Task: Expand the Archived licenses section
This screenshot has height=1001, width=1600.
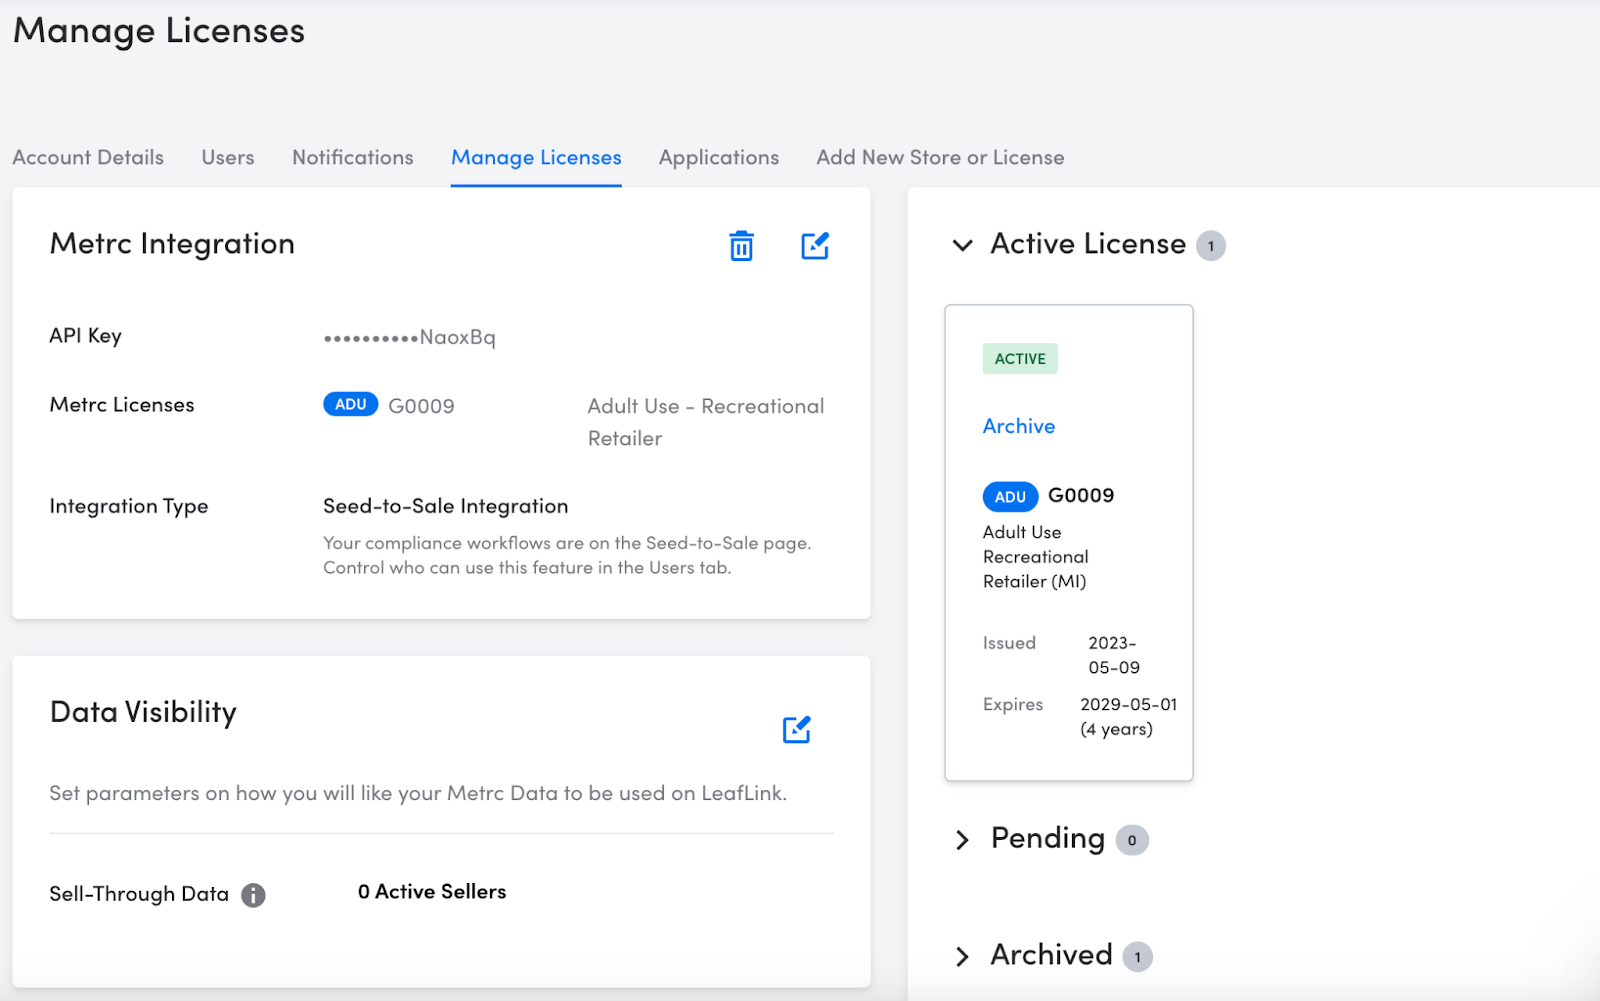Action: pyautogui.click(x=962, y=957)
